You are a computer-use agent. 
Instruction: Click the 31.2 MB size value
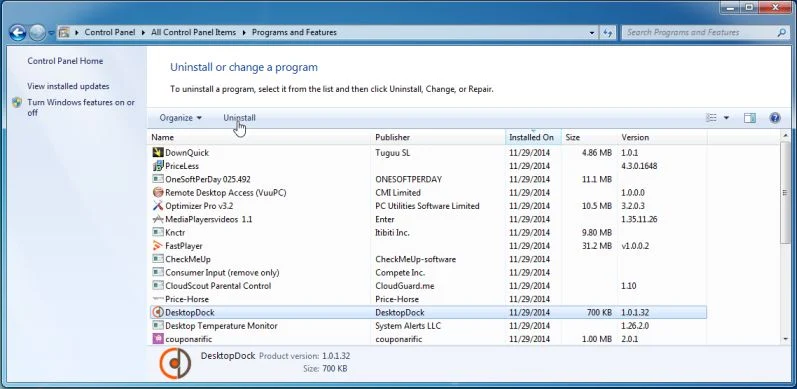[598, 246]
